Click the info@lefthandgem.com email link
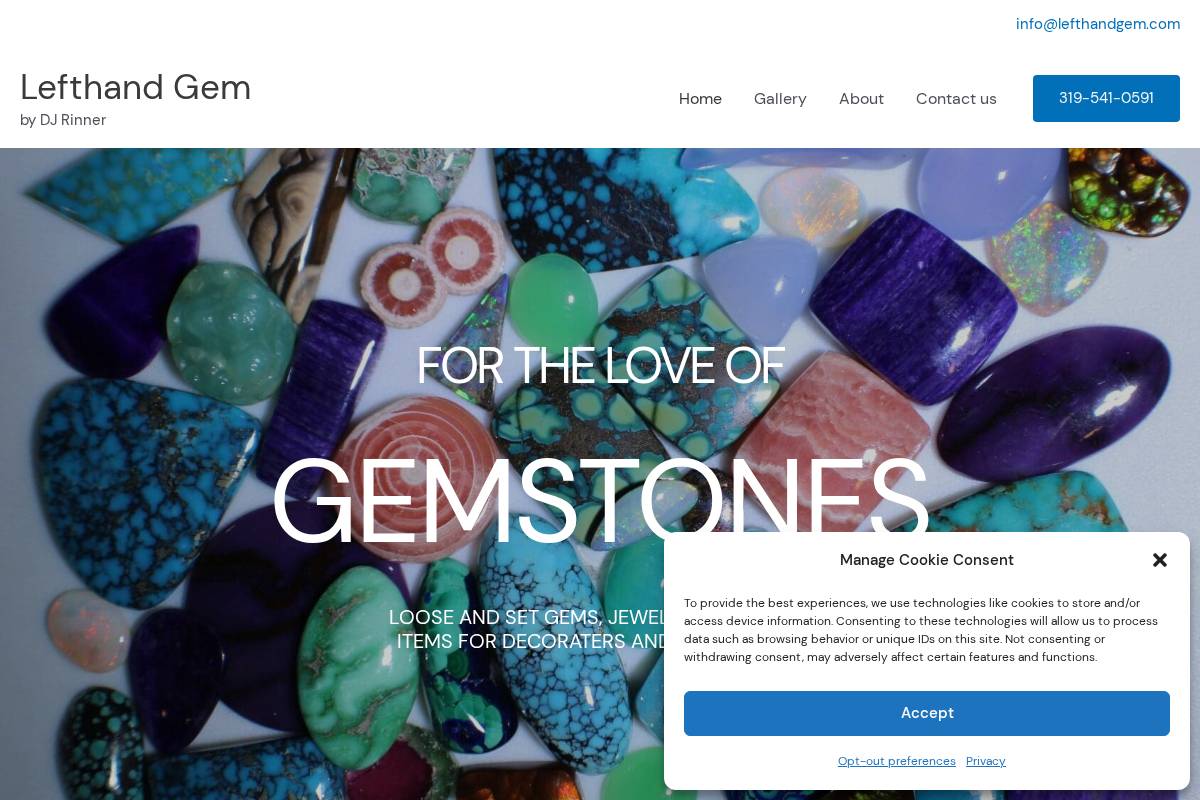1200x800 pixels. tap(1098, 24)
